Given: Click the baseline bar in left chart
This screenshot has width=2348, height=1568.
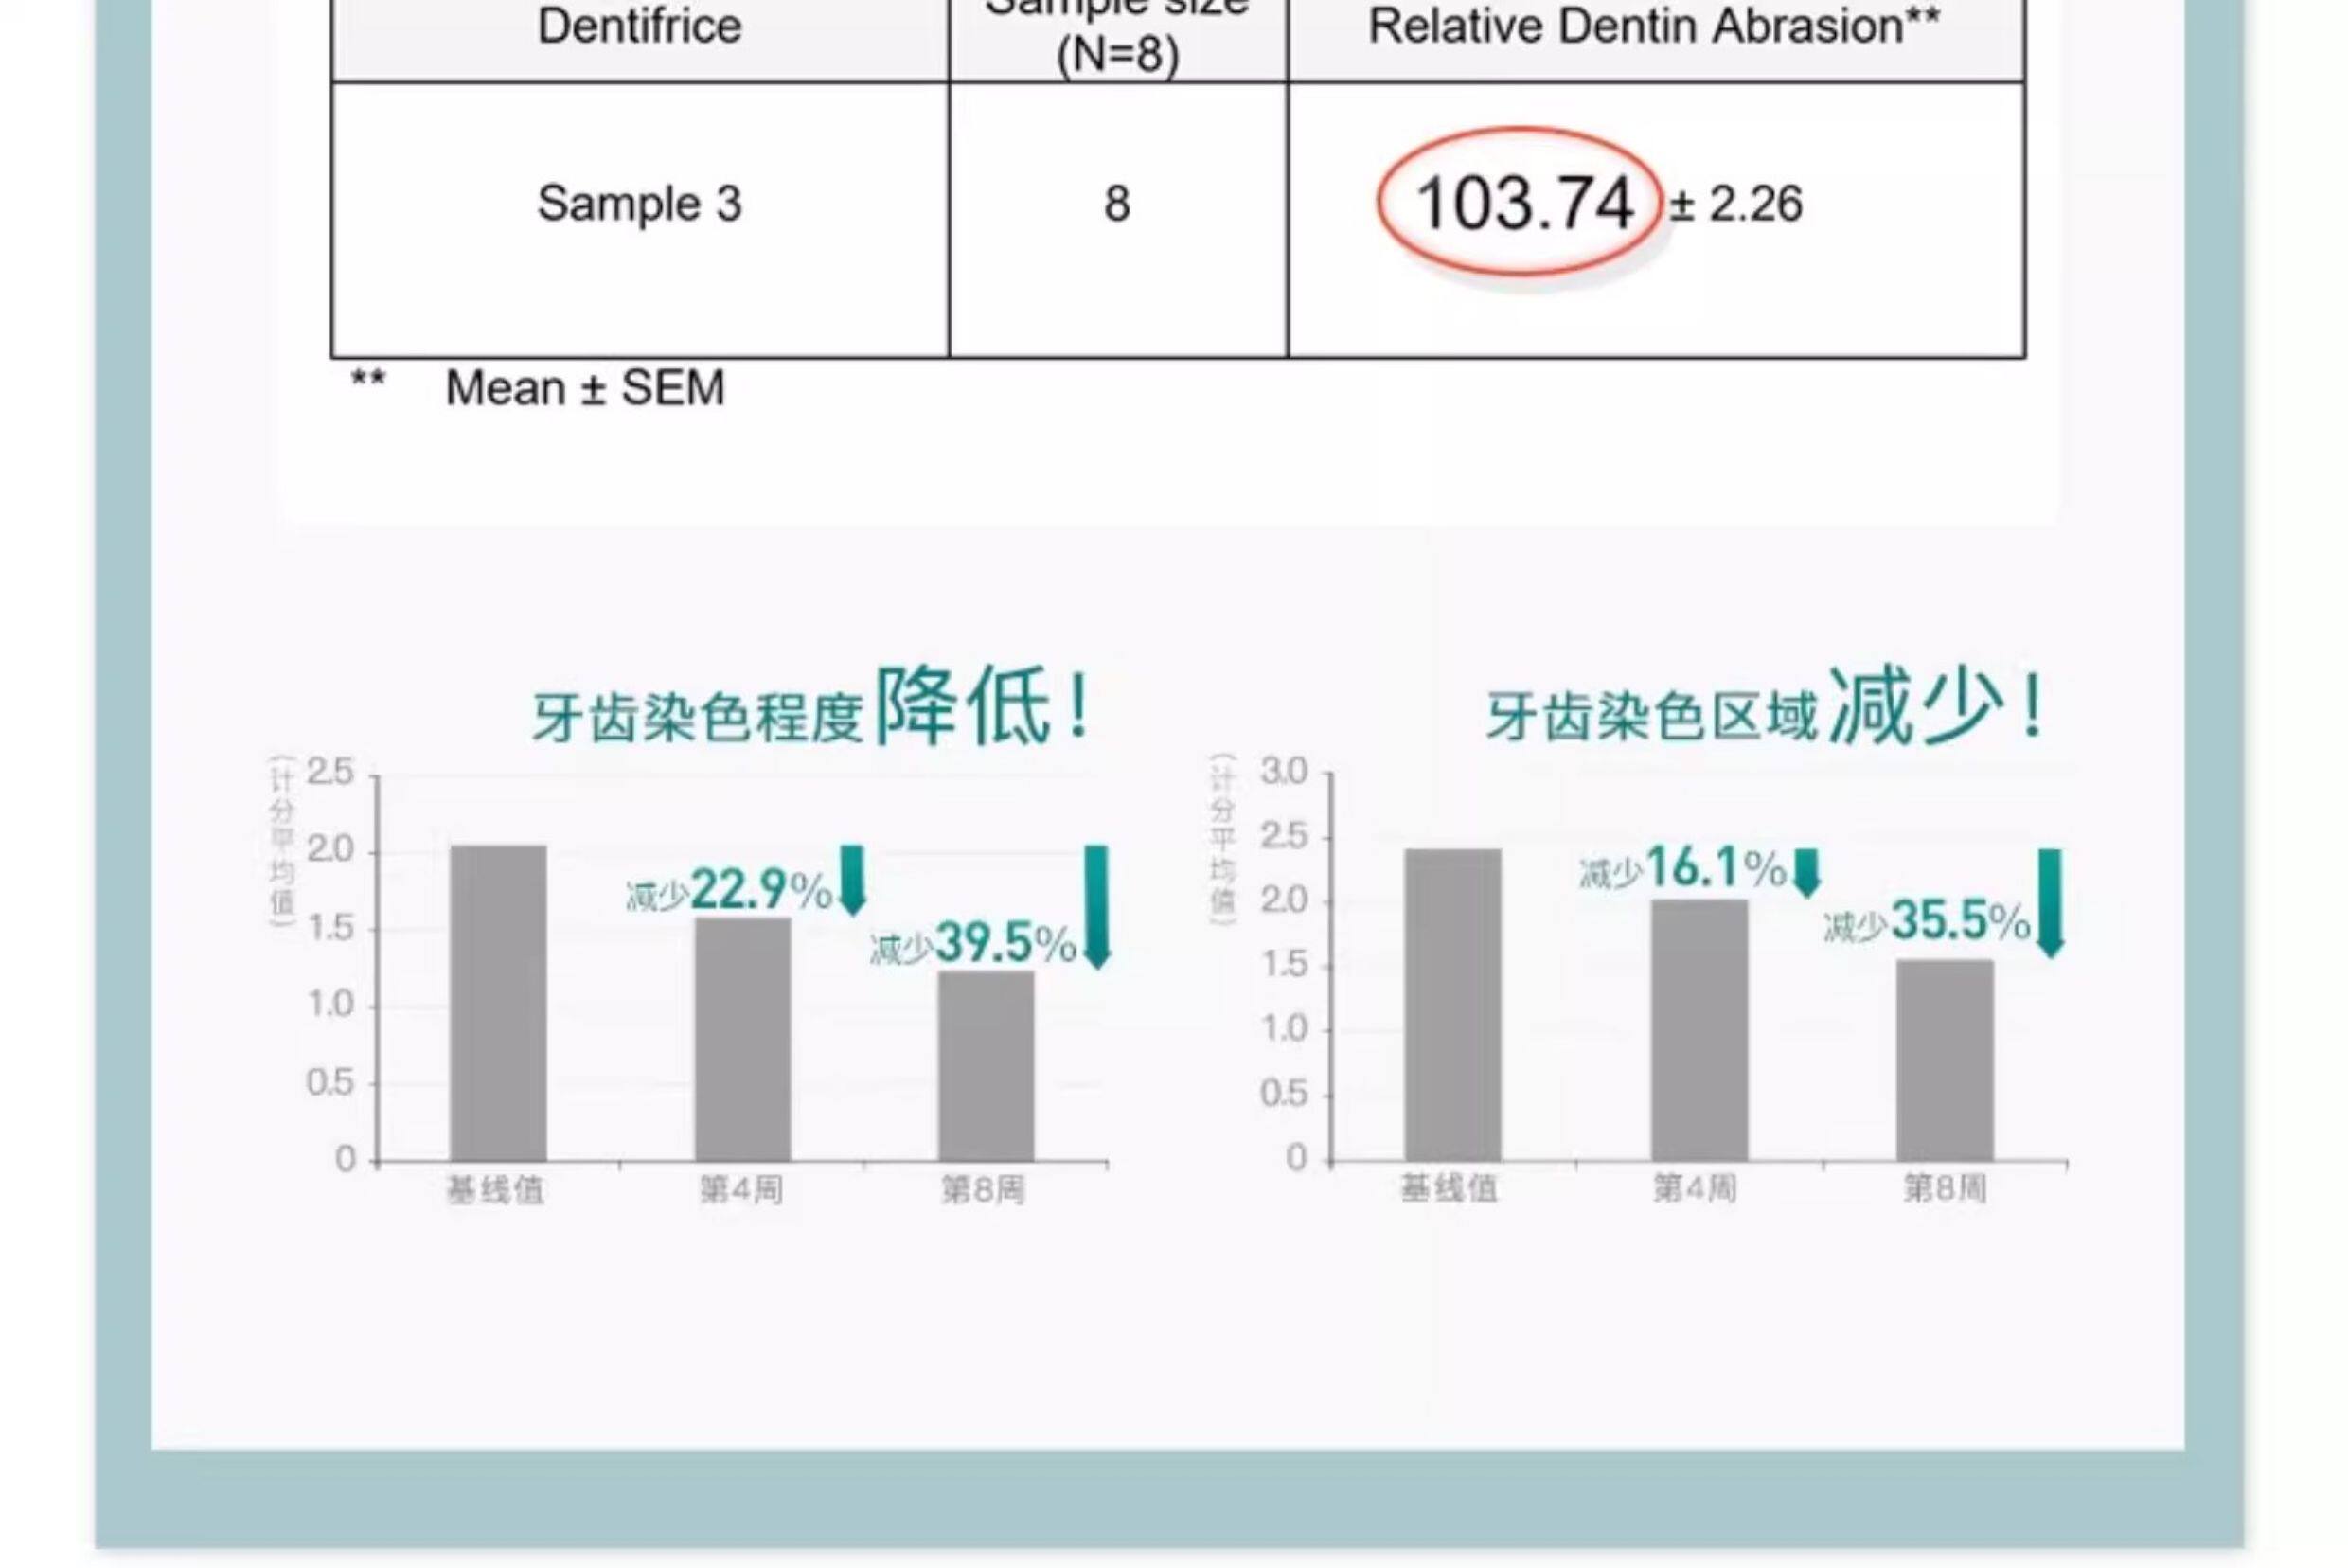Looking at the screenshot, I should (498, 1003).
